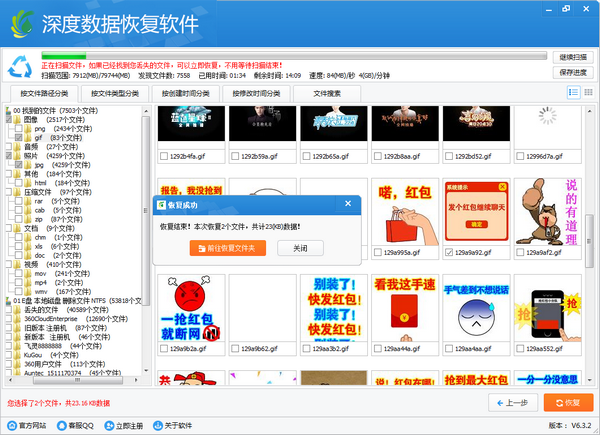600x435 pixels.
Task: Toggle the 视频 category tree checkbox
Action: click(8, 264)
